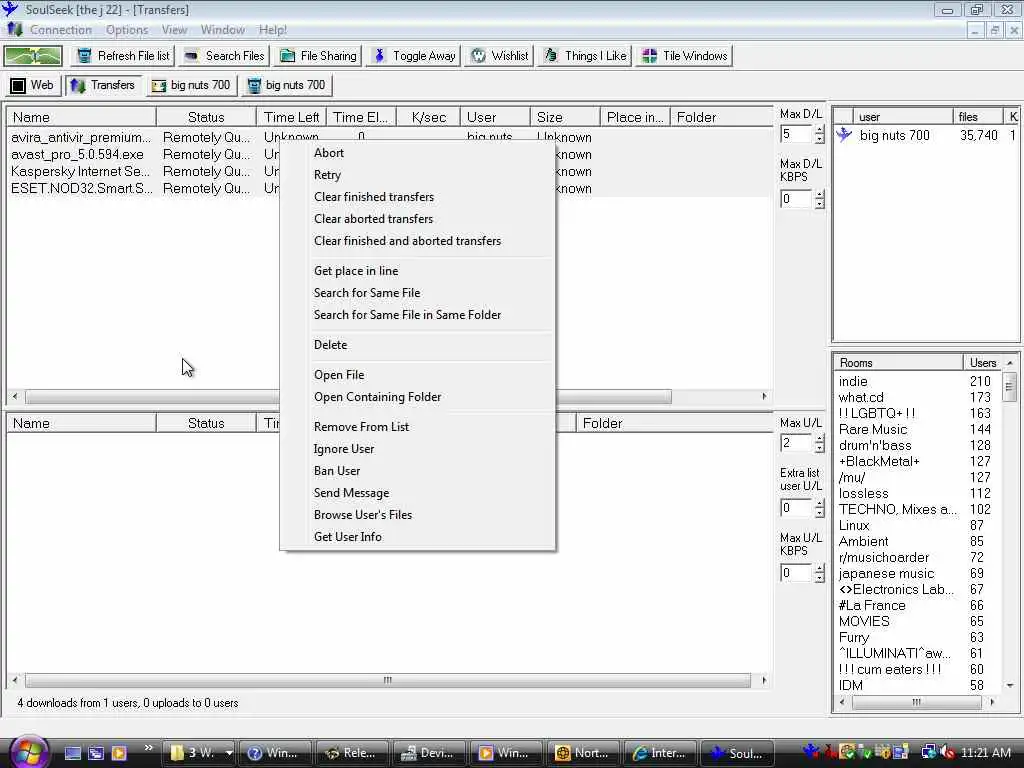Choose Open Containing Folder
Screen dimensions: 1024x768
[417, 397]
